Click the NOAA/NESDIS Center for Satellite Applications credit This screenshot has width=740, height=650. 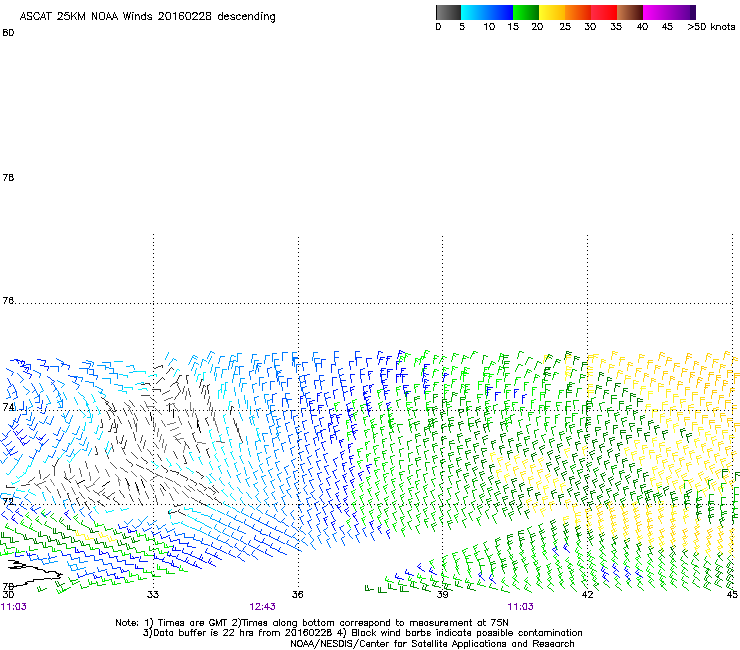click(x=432, y=644)
